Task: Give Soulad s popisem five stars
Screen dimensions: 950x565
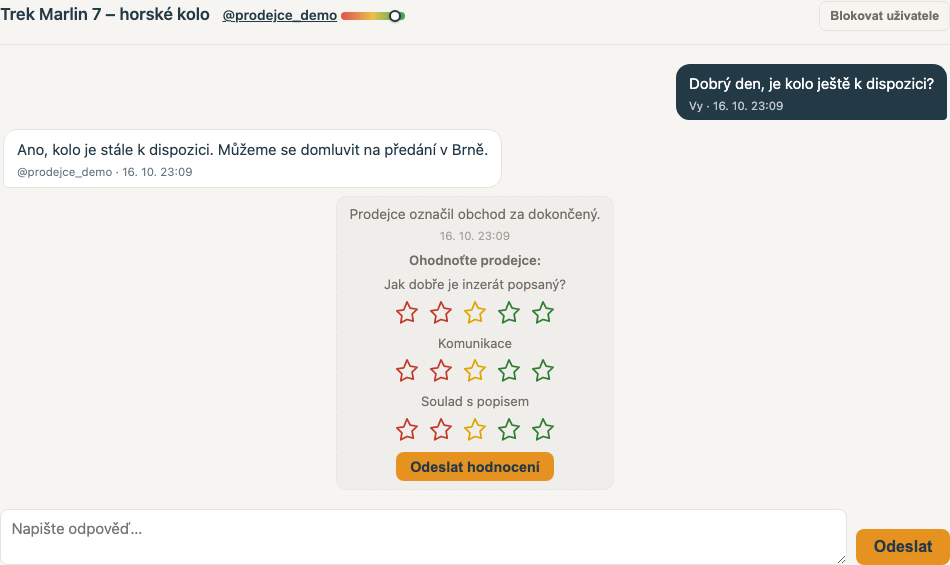Action: pyautogui.click(x=543, y=429)
